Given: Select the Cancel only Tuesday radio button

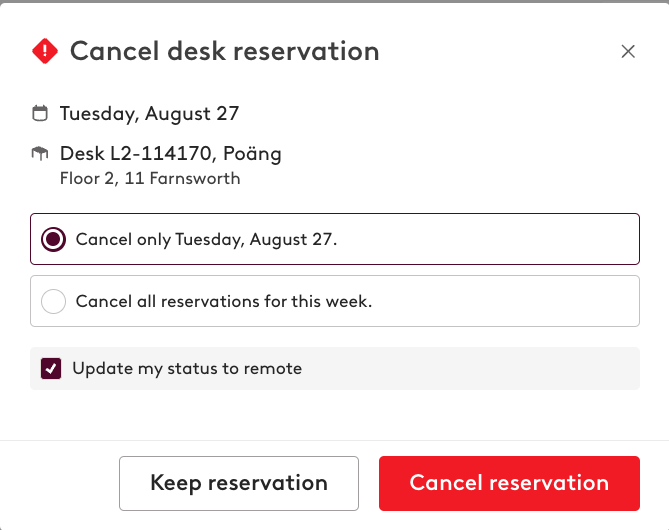Looking at the screenshot, I should (x=53, y=239).
